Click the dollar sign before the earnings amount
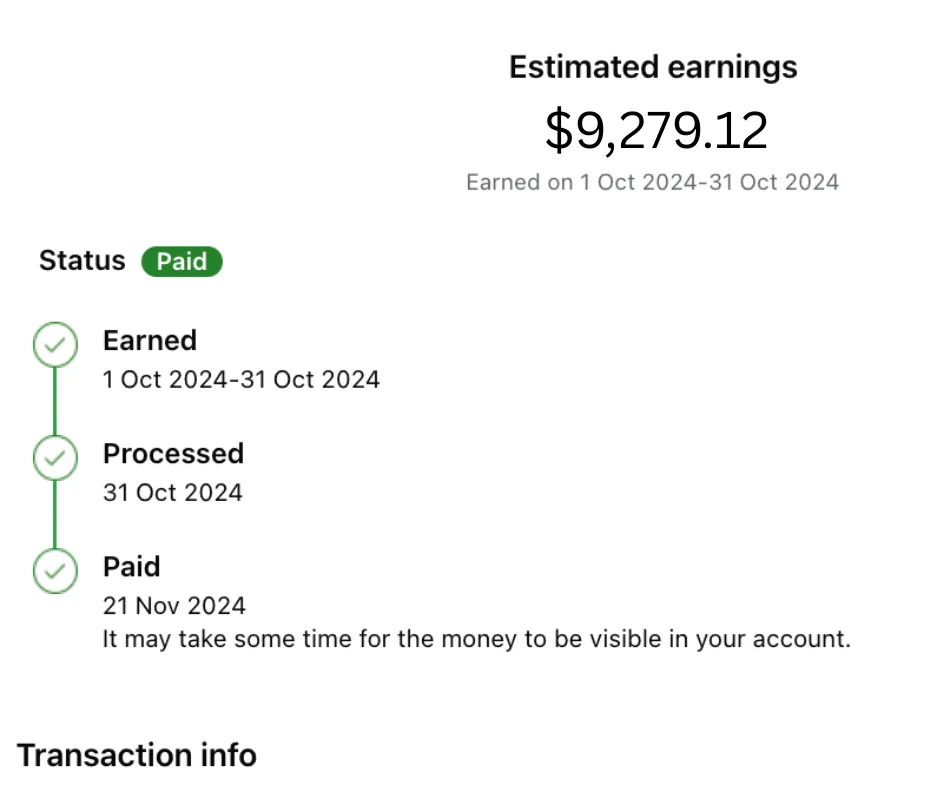The image size is (940, 788). 558,131
